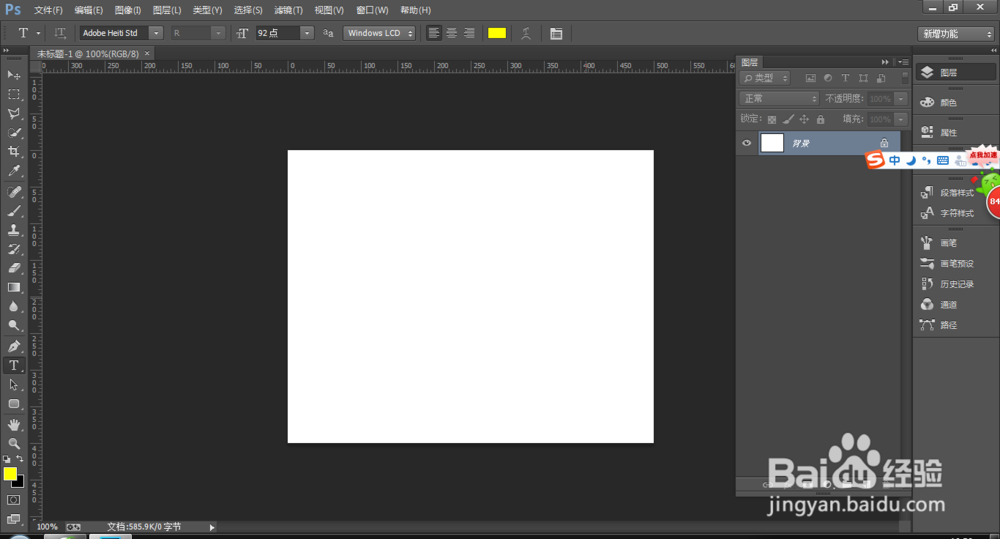Open the 颜色 panel button
1000x539 pixels.
955,103
